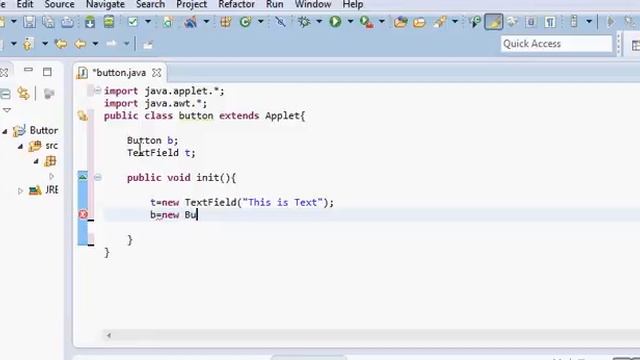Open the Coverage button dropdown arrow
This screenshot has width=640, height=360.
coord(382,22)
